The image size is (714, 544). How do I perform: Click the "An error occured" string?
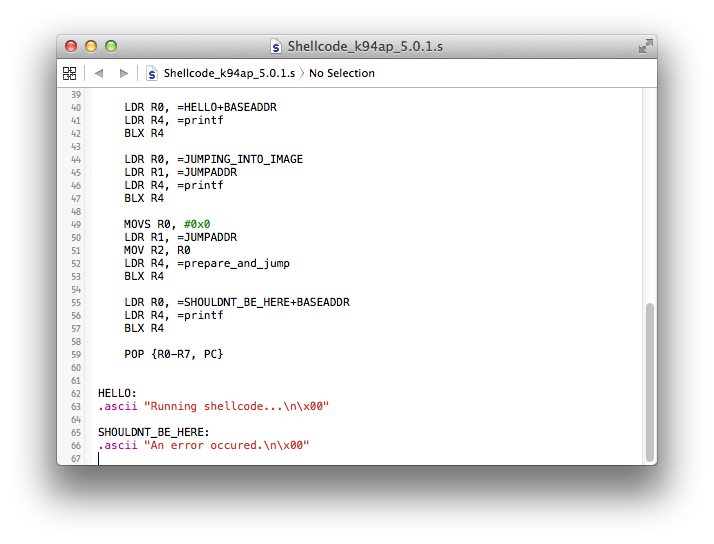point(226,445)
